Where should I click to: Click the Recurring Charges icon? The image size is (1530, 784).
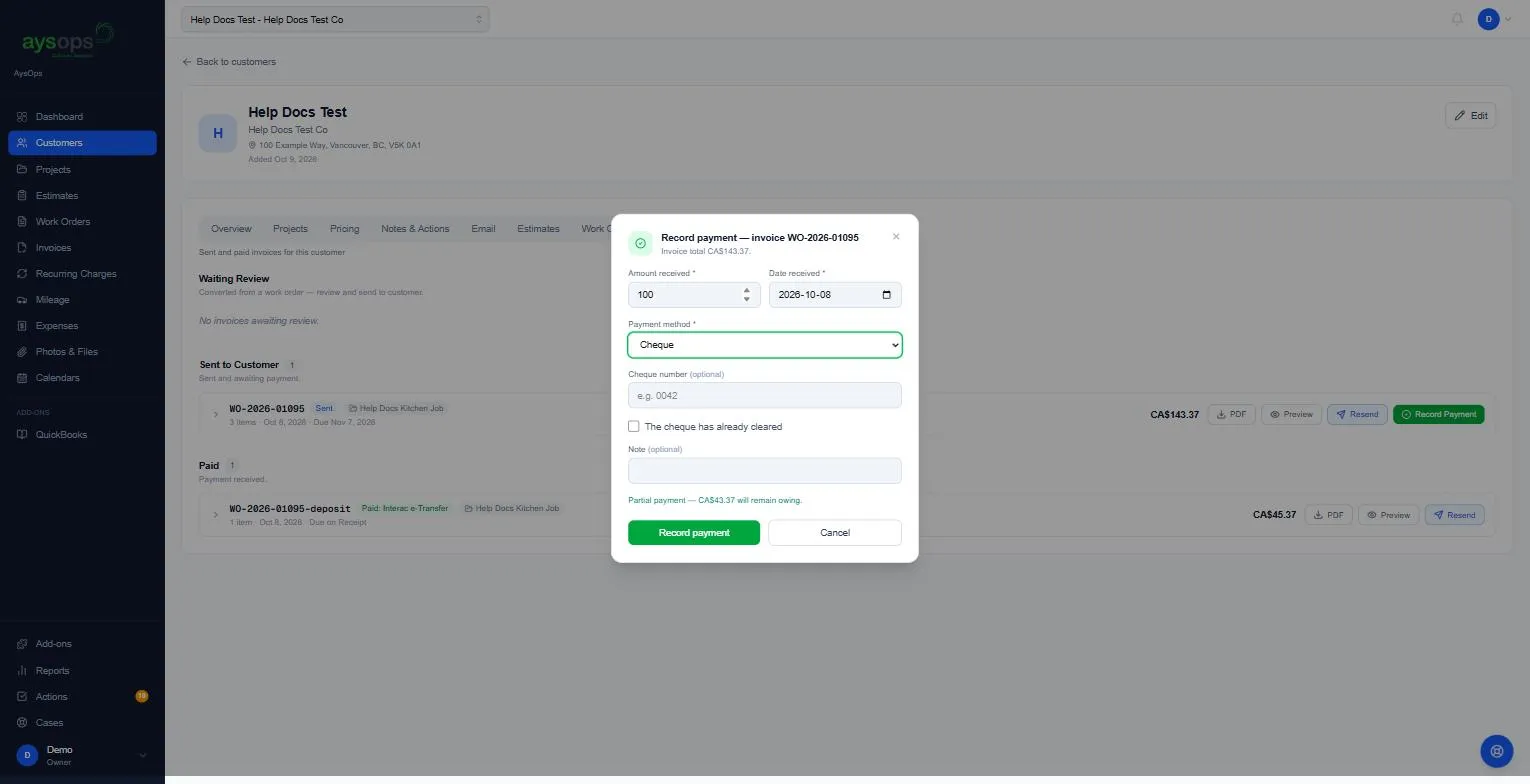coord(22,274)
